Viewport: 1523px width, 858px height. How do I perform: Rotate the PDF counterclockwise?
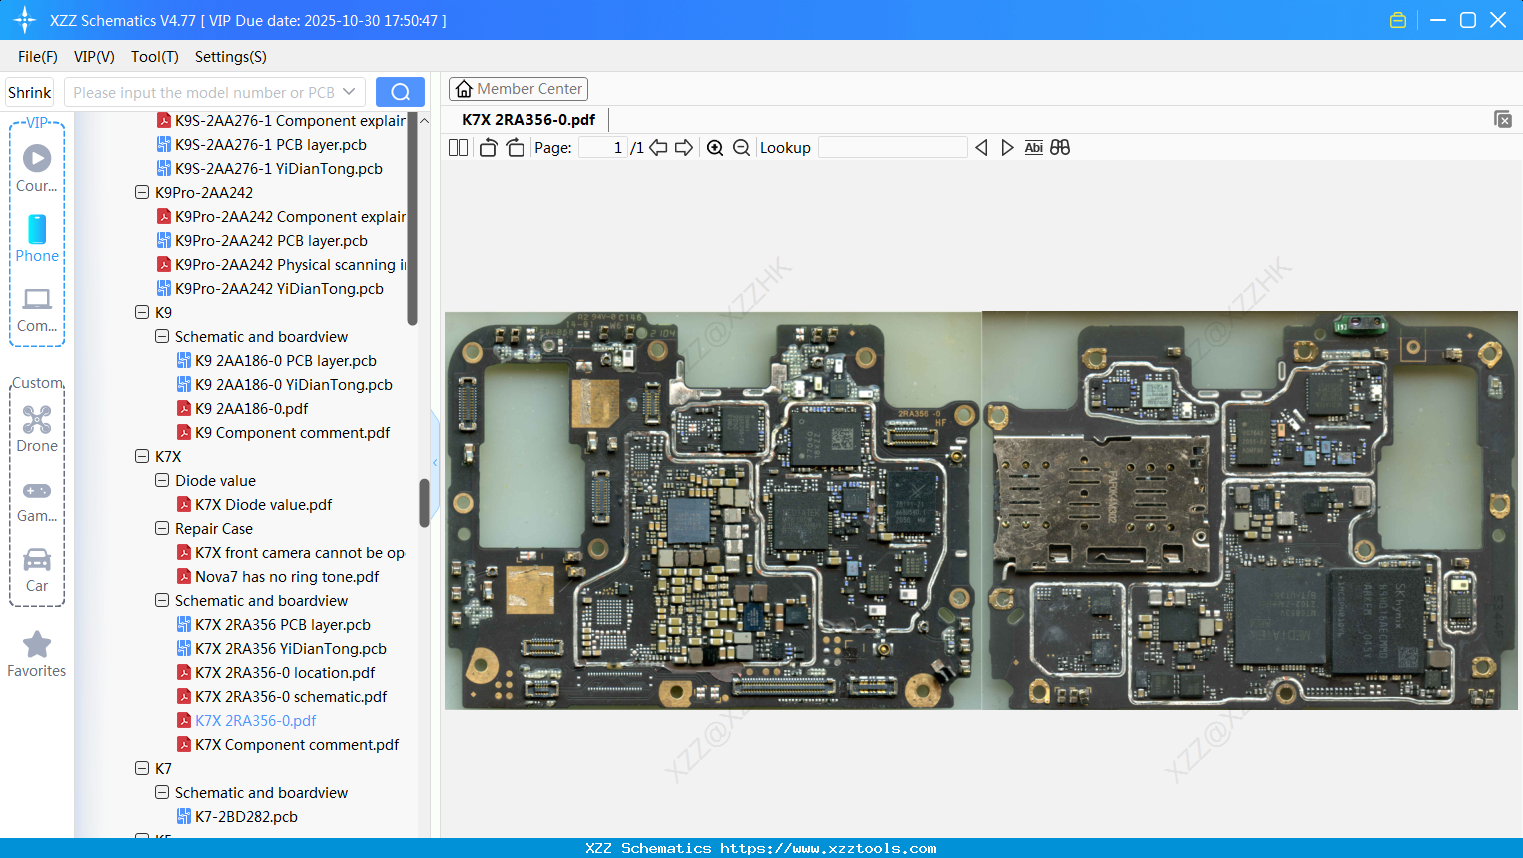click(x=487, y=147)
